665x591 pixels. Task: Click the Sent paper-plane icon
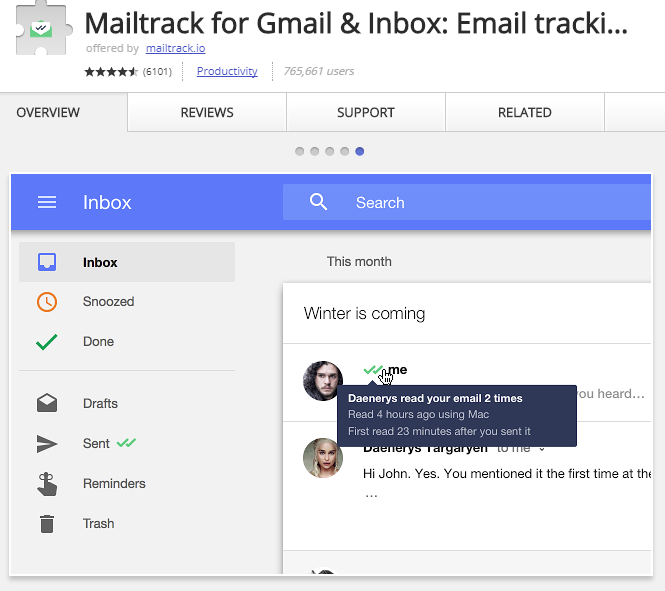[47, 444]
